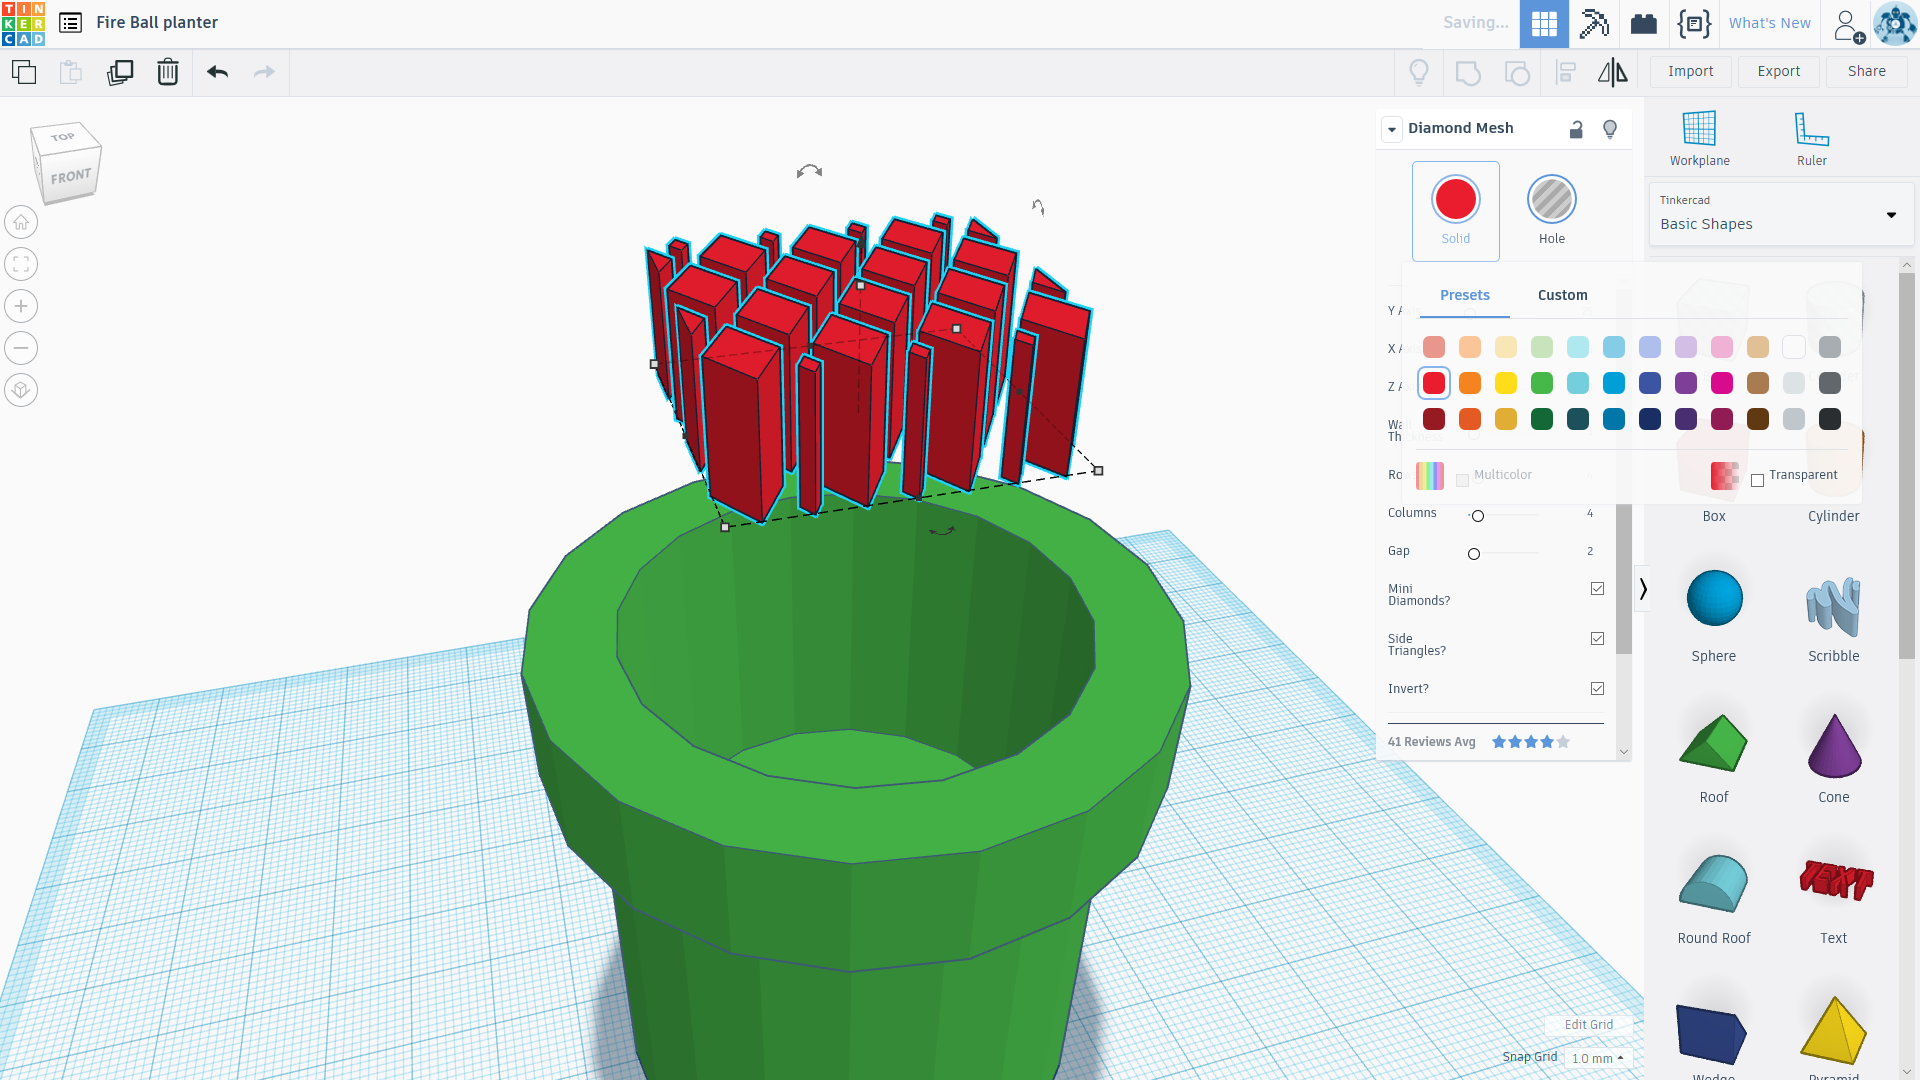Open the Codeblocks bracket icon

(1694, 23)
